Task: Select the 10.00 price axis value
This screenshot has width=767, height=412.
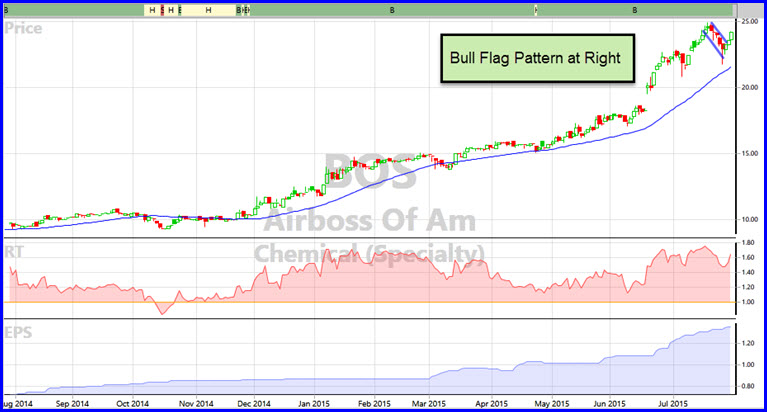Action: pyautogui.click(x=750, y=220)
